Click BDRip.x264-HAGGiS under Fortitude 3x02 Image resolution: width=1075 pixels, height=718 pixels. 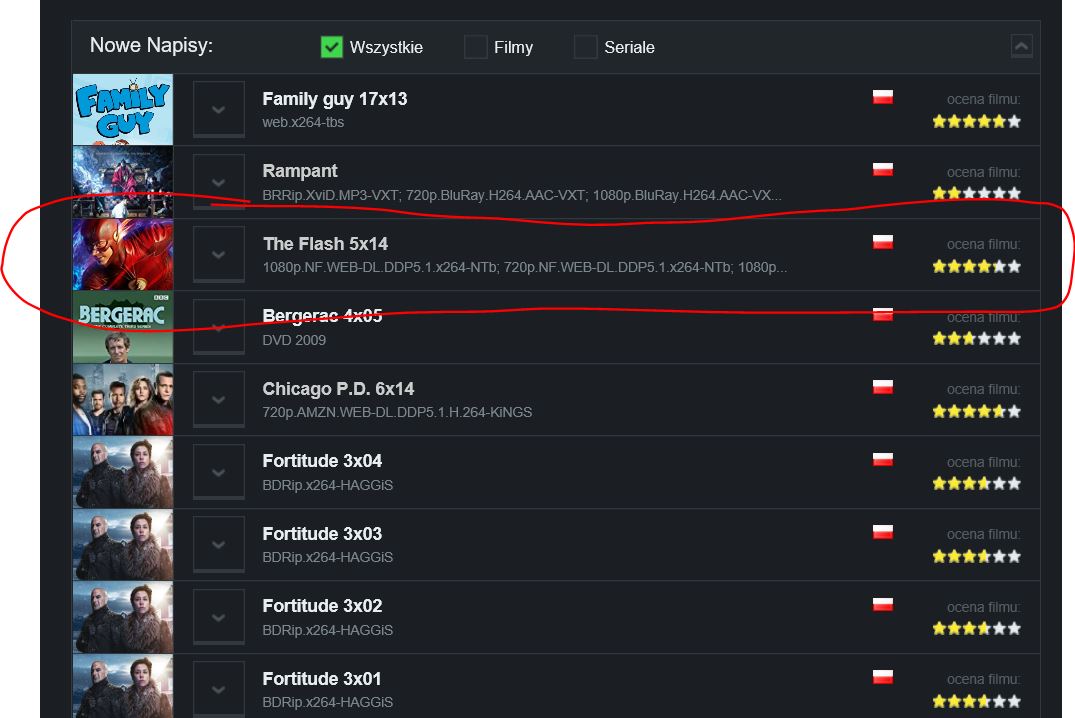pyautogui.click(x=328, y=630)
